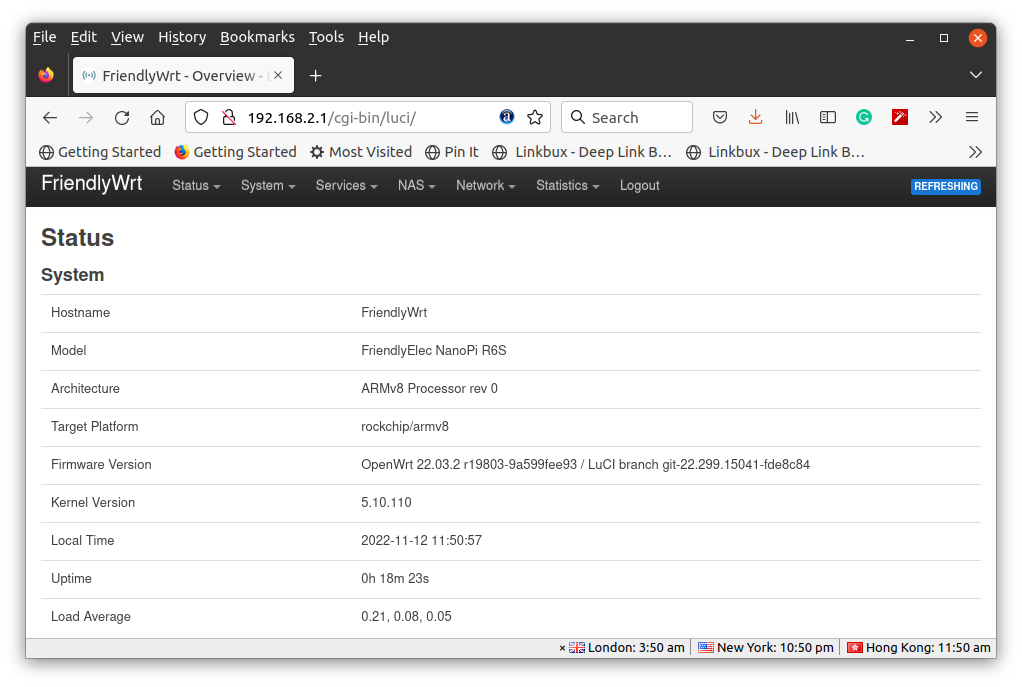The width and height of the screenshot is (1022, 687).
Task: Open second Linkbux - Deep Link bookmark
Action: 776,152
